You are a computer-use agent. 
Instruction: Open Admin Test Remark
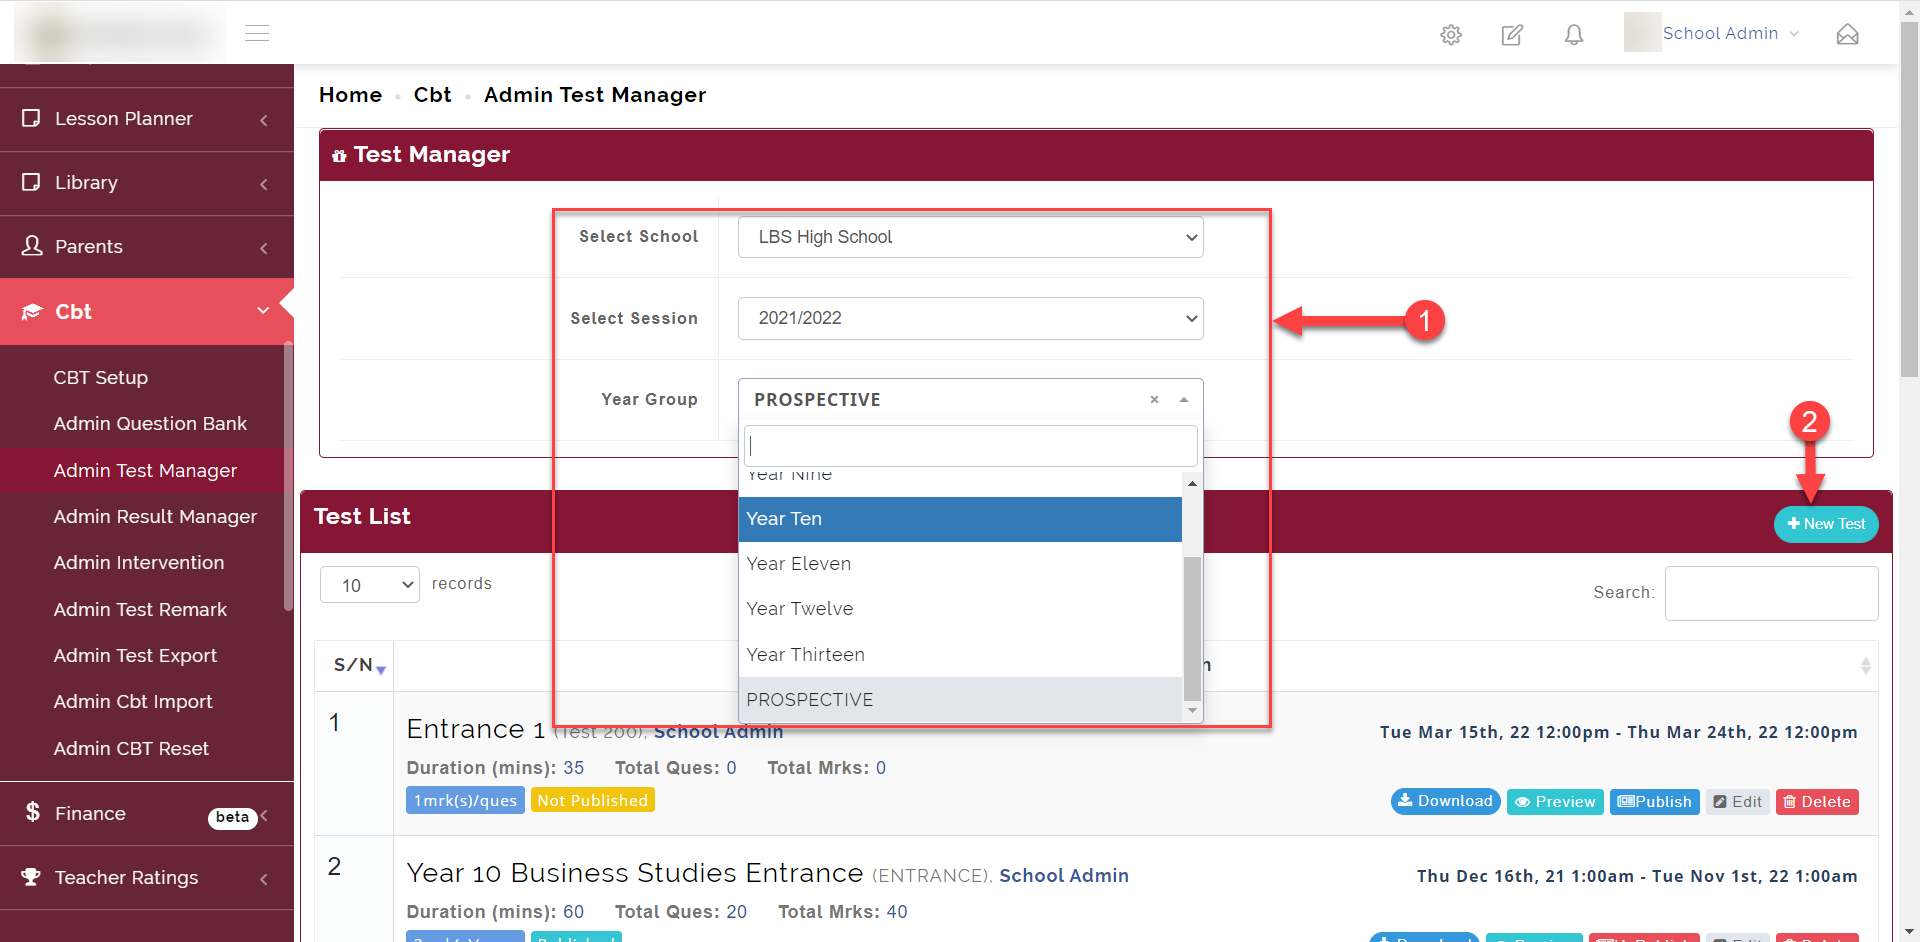point(140,609)
